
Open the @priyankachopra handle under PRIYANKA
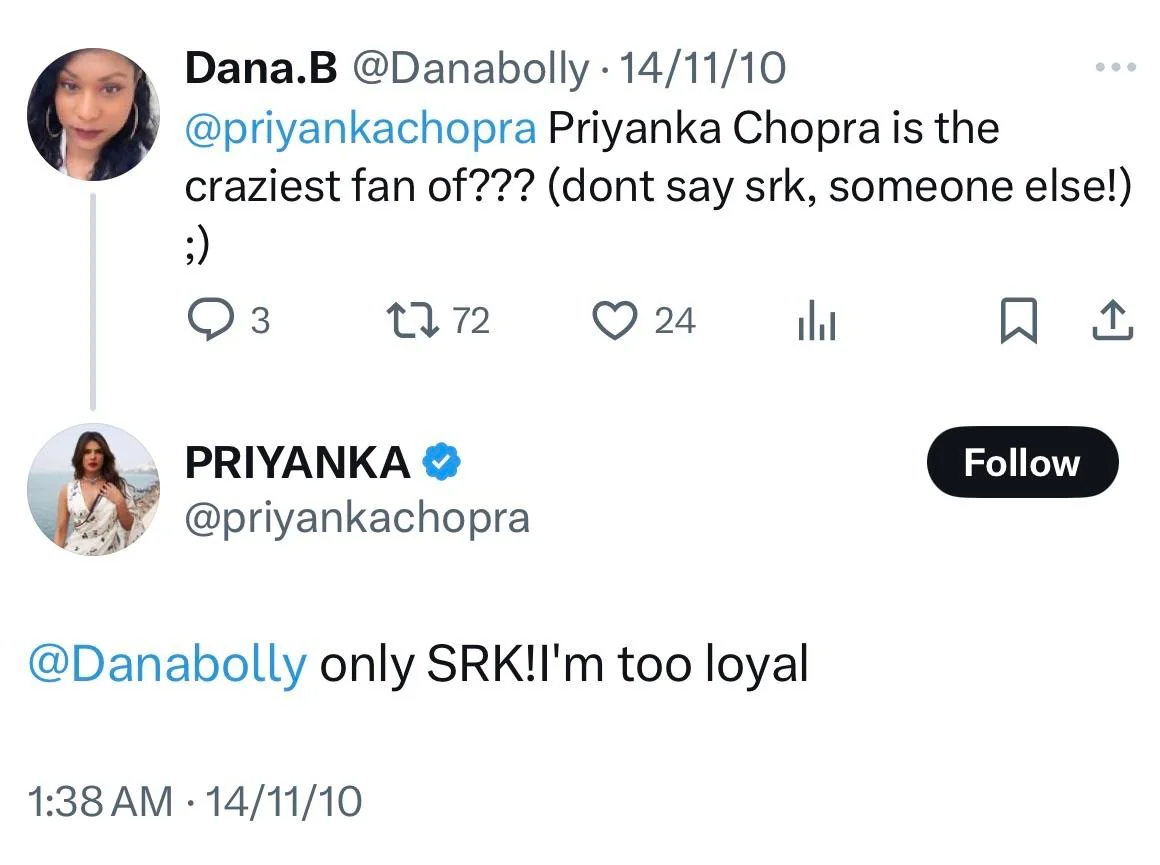tap(357, 517)
